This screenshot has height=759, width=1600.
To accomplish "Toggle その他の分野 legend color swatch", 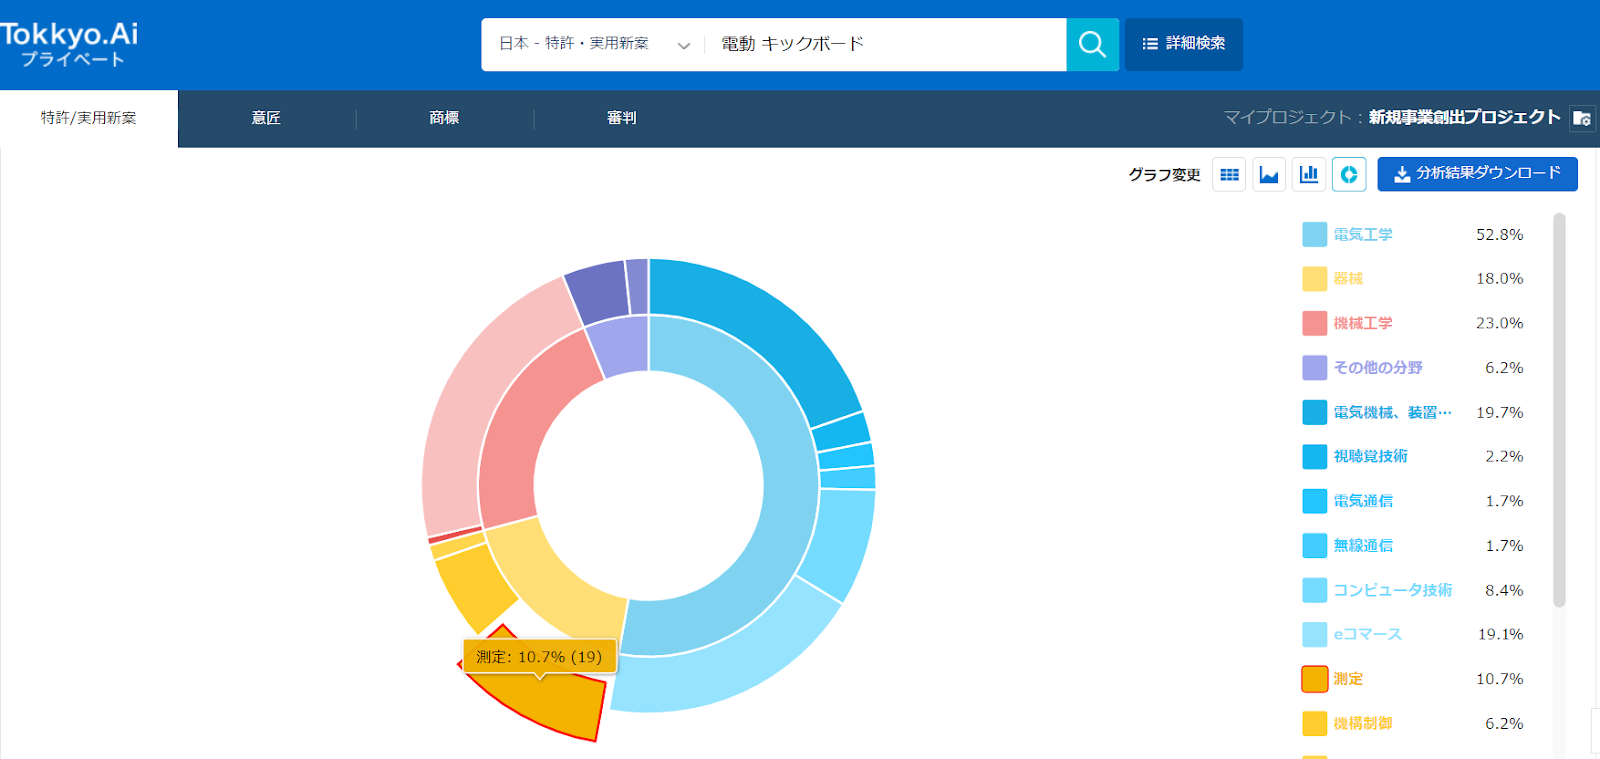I will coord(1314,368).
